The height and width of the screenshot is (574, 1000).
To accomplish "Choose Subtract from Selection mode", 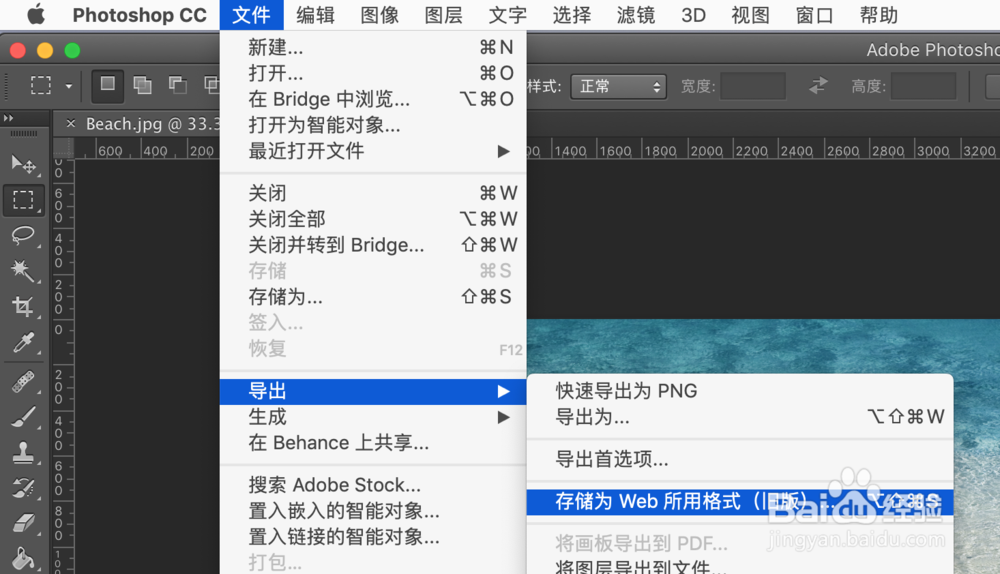I will pos(177,85).
